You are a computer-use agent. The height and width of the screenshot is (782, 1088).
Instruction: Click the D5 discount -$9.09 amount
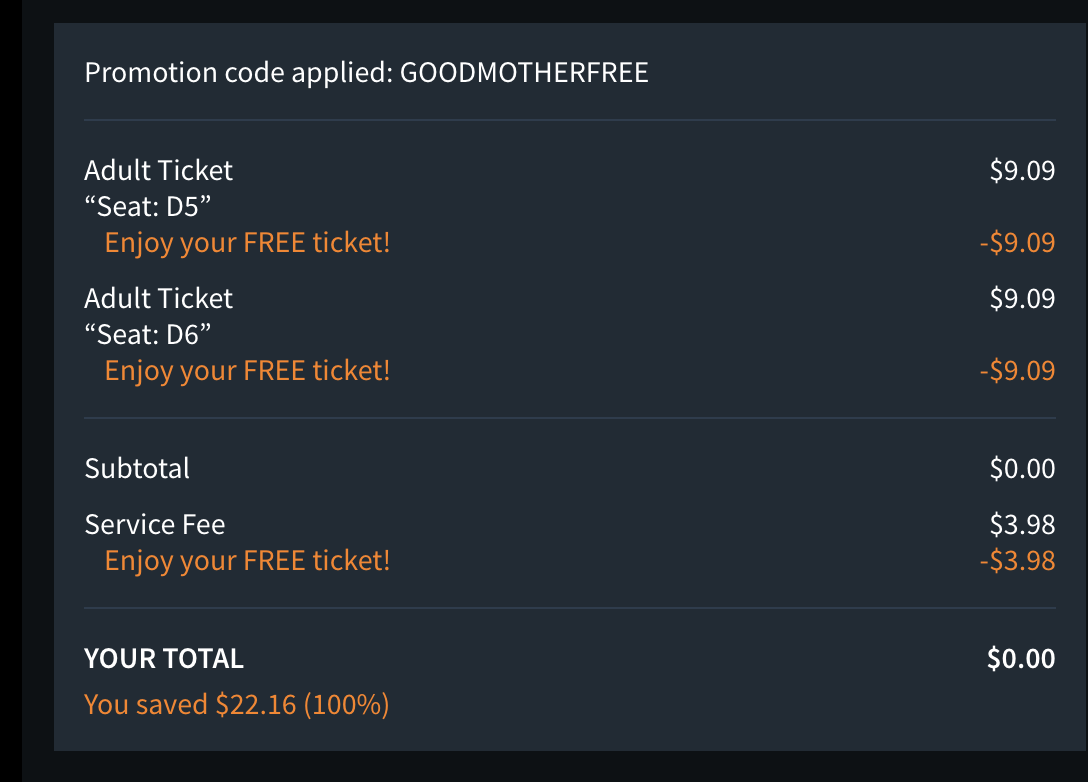pos(1017,242)
